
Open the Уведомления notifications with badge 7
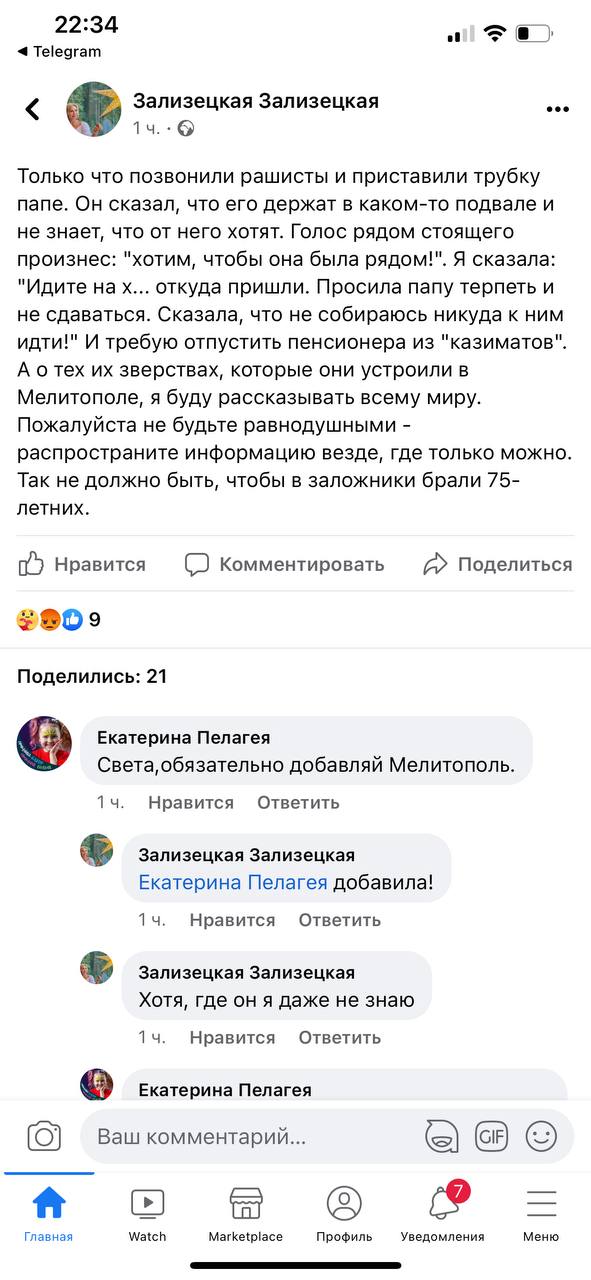tap(442, 1212)
